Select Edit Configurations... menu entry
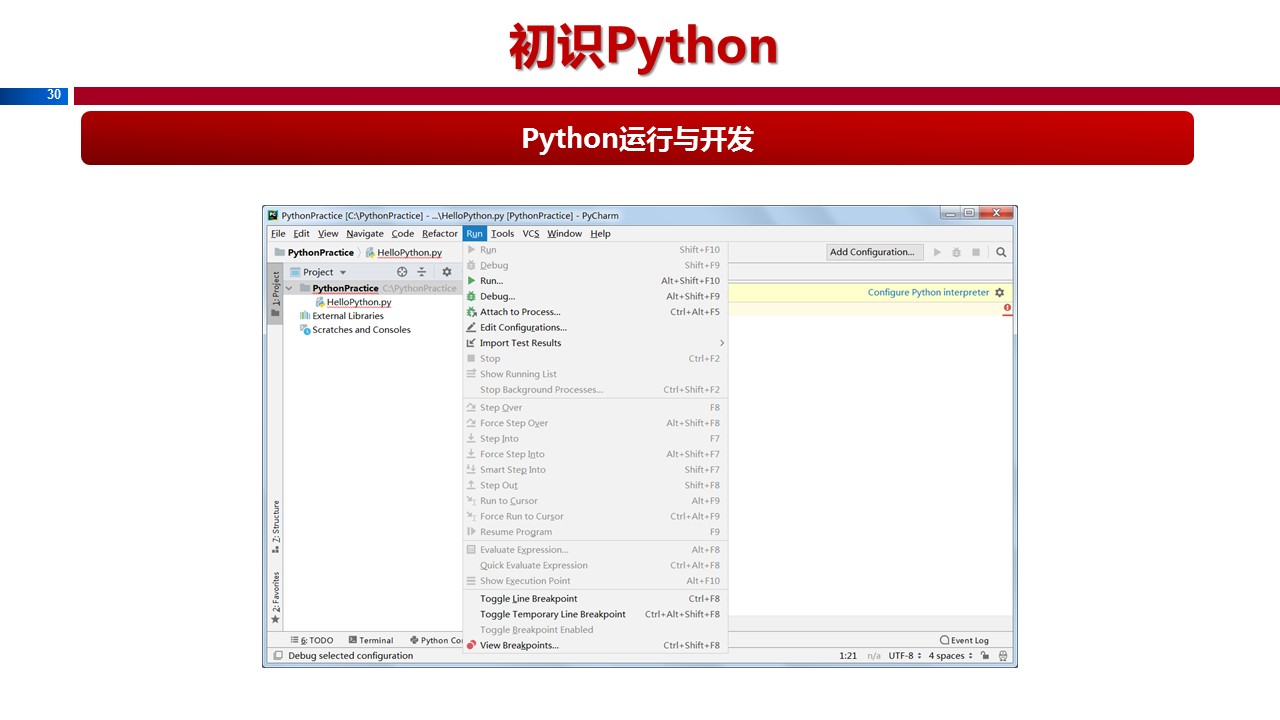Viewport: 1280px width, 720px height. pyautogui.click(x=595, y=327)
